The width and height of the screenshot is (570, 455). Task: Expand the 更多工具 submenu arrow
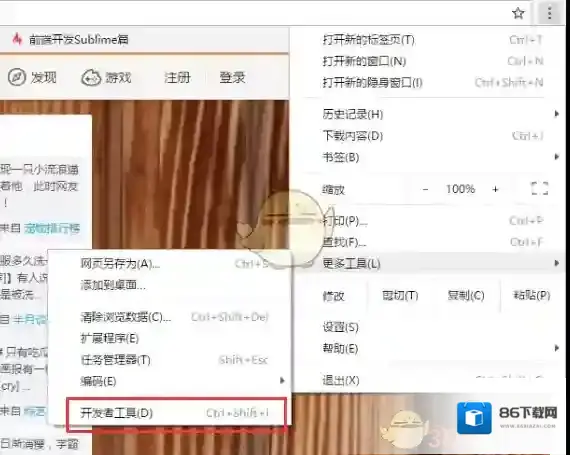tap(556, 263)
